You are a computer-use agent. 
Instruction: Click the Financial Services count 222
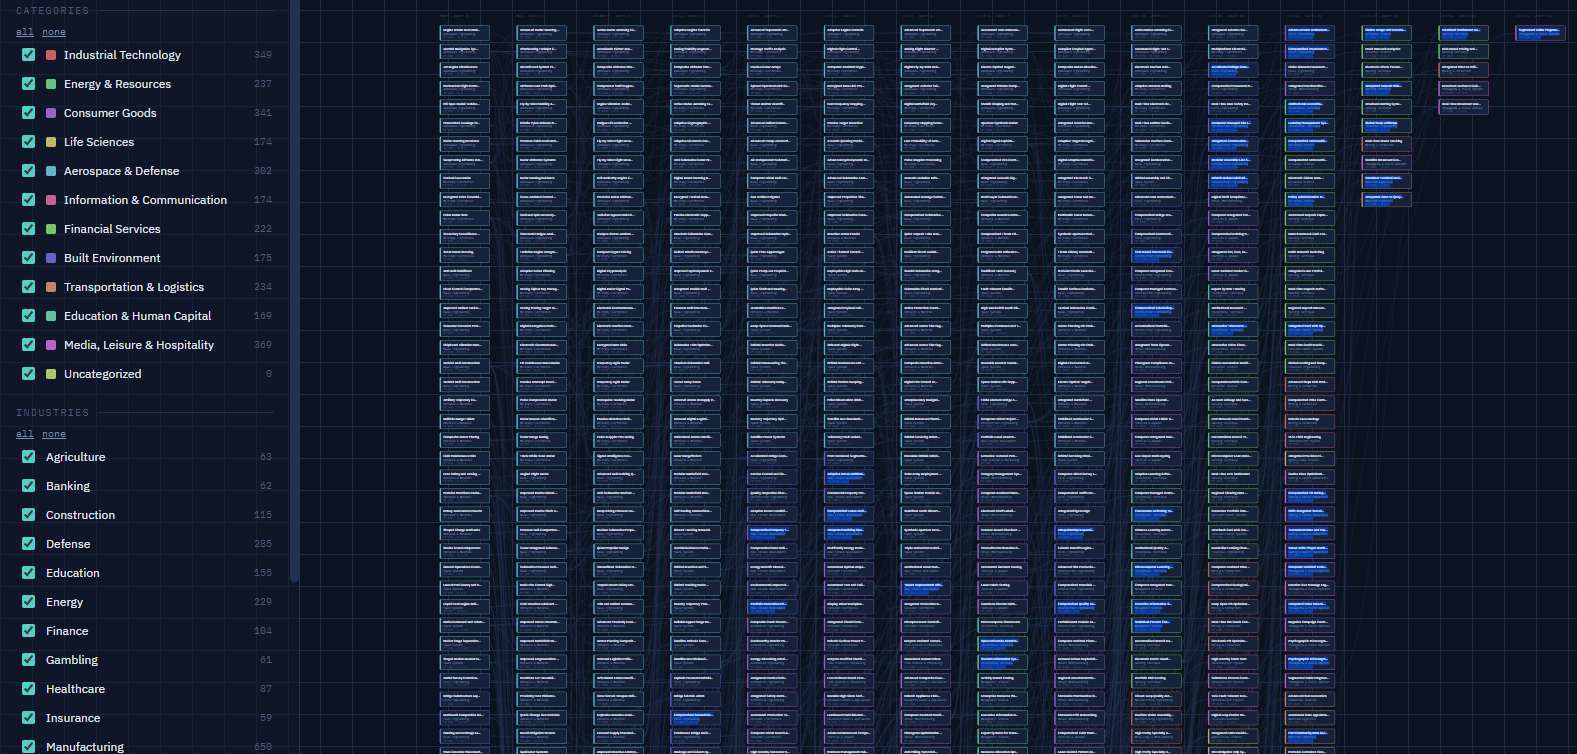click(x=263, y=229)
